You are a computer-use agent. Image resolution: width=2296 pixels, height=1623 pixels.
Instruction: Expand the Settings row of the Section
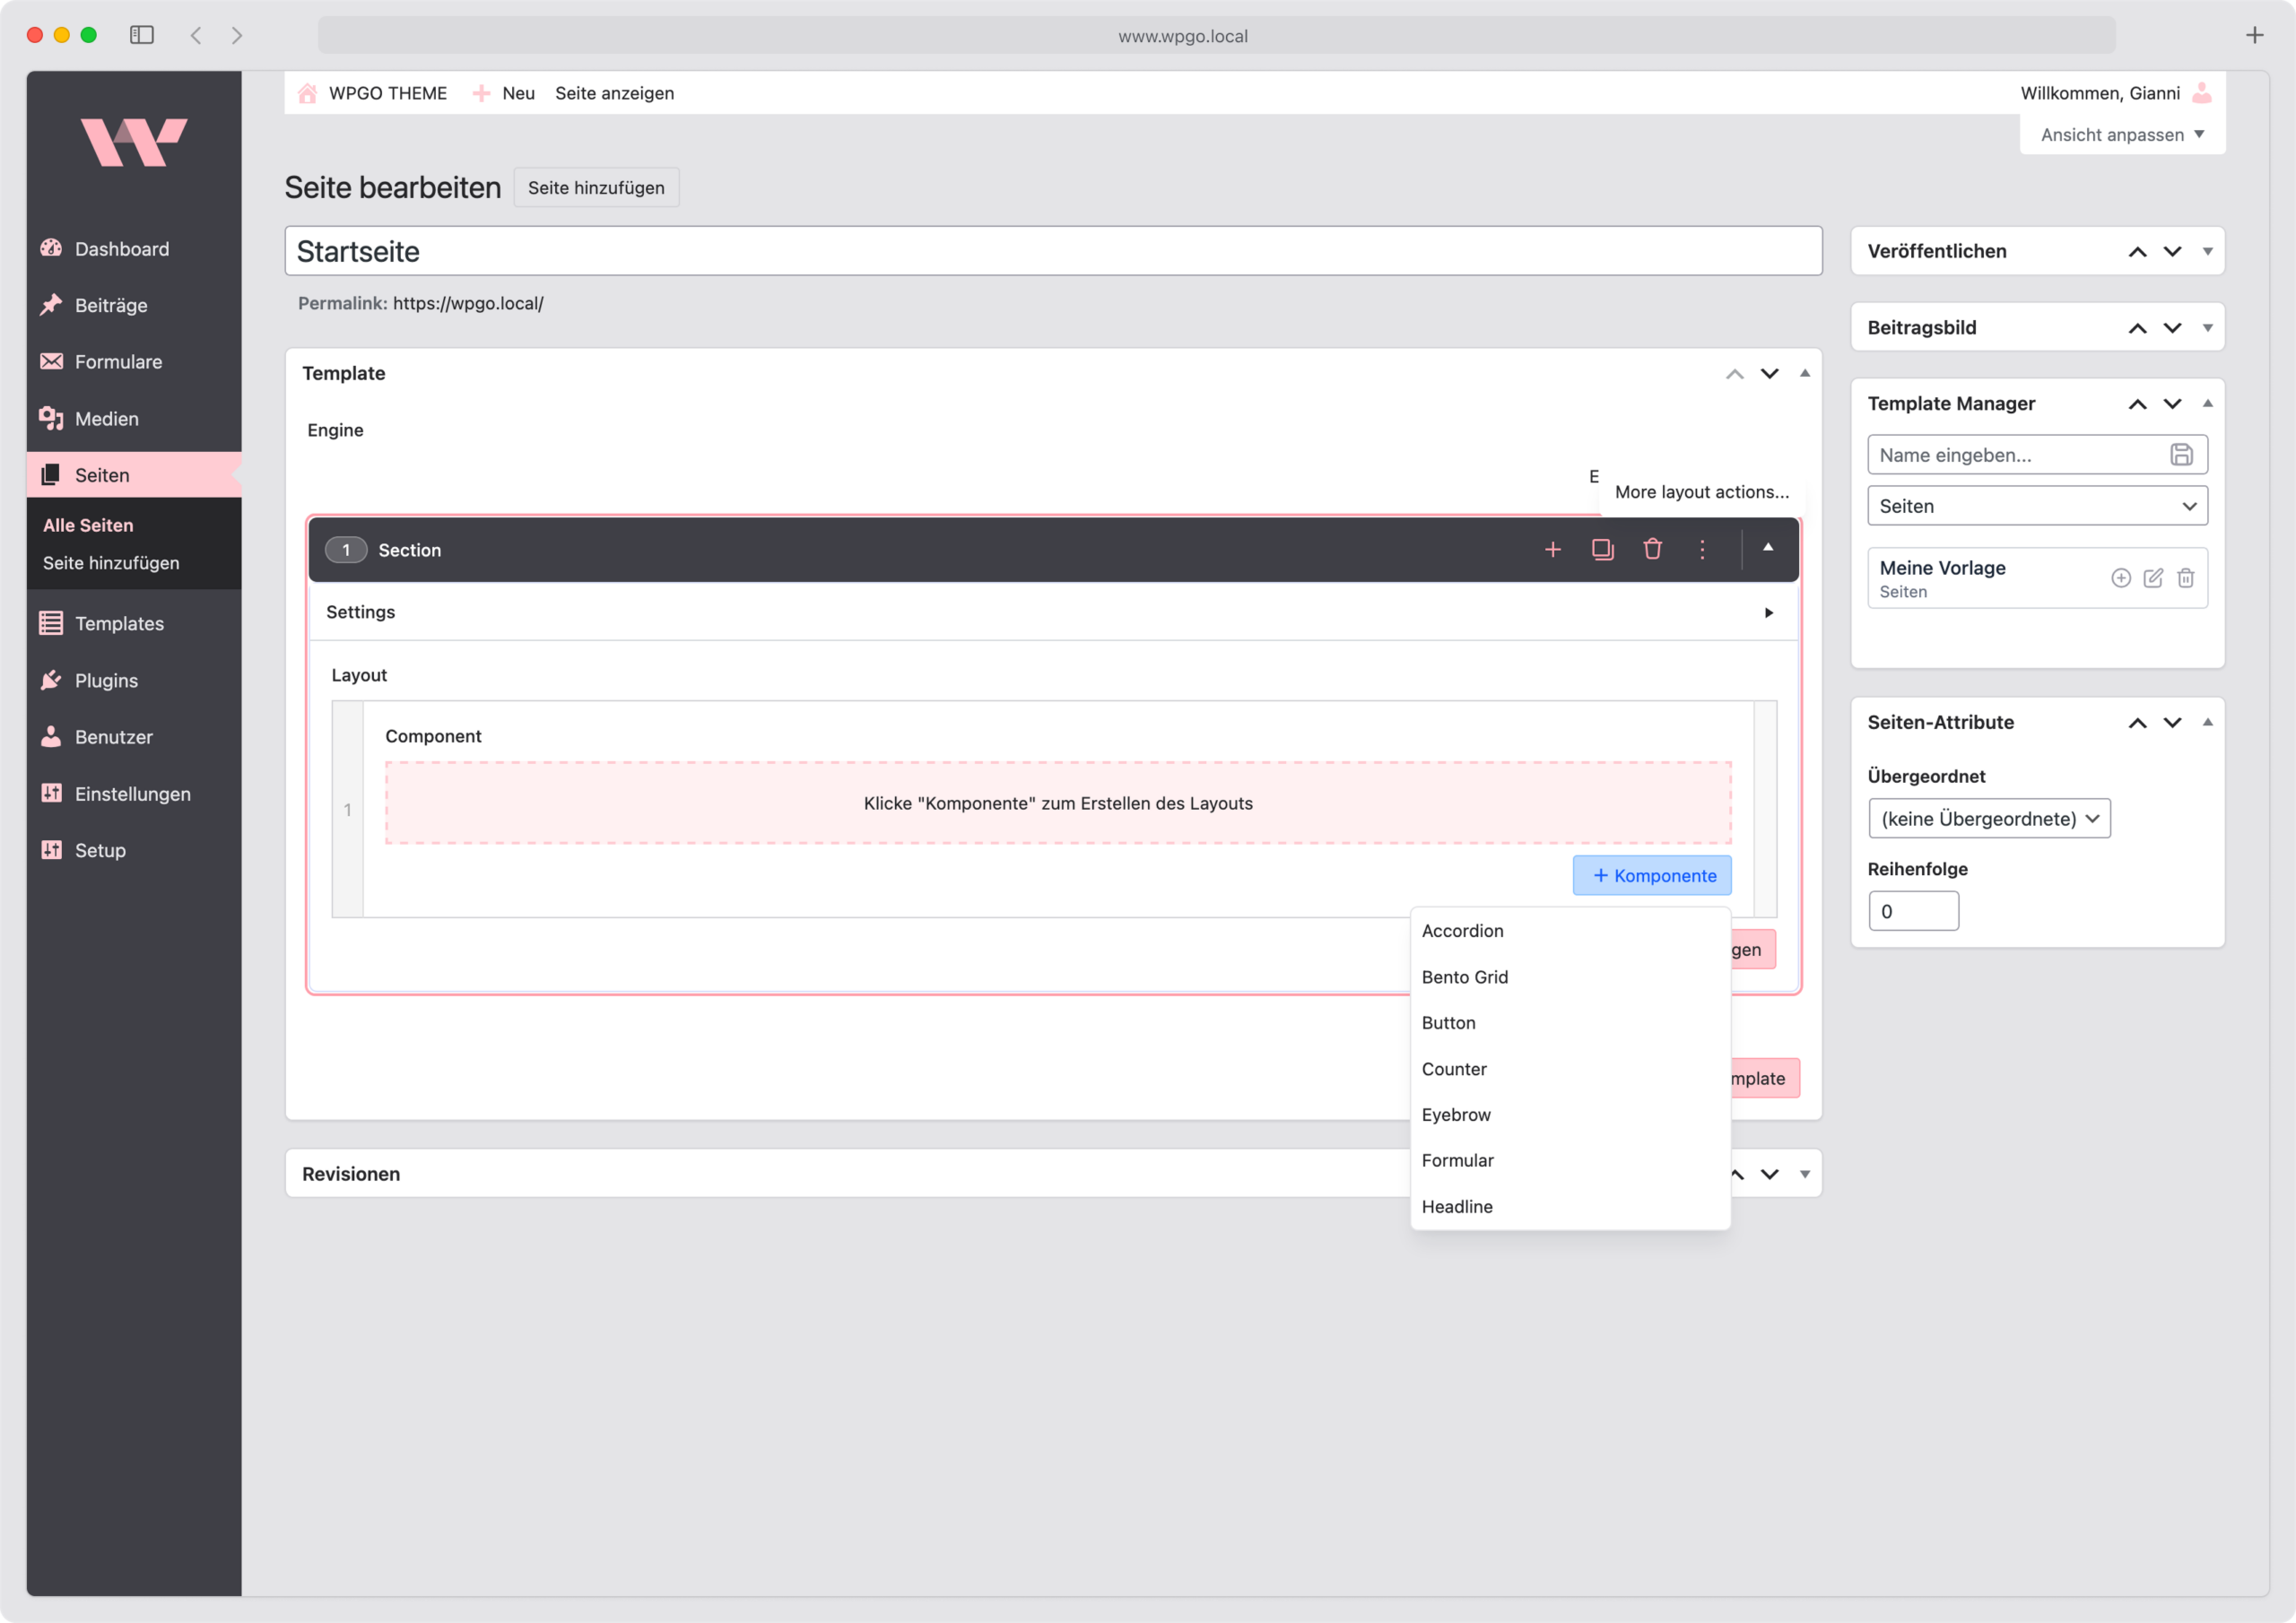tap(1769, 612)
